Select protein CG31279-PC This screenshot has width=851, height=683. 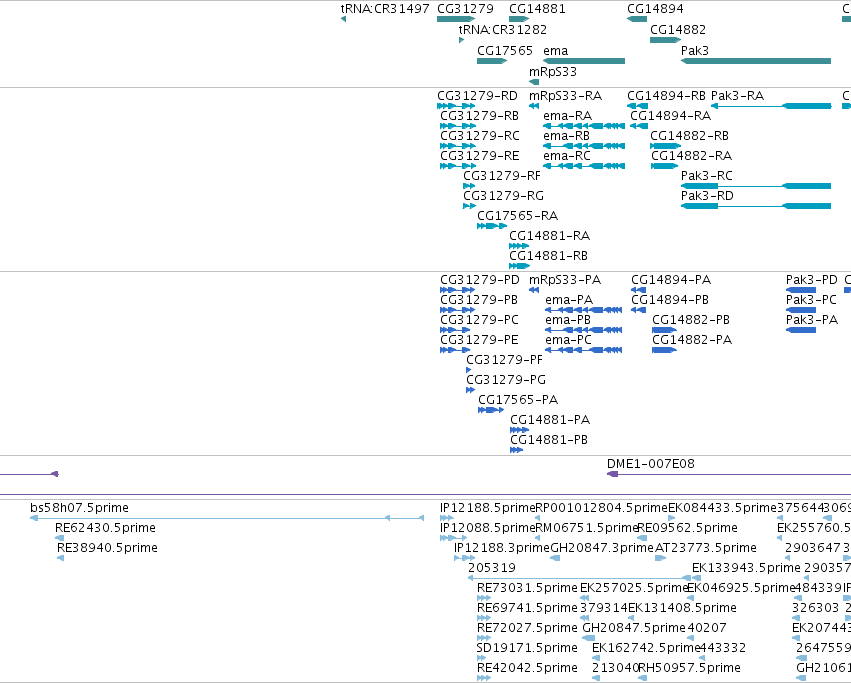[479, 320]
